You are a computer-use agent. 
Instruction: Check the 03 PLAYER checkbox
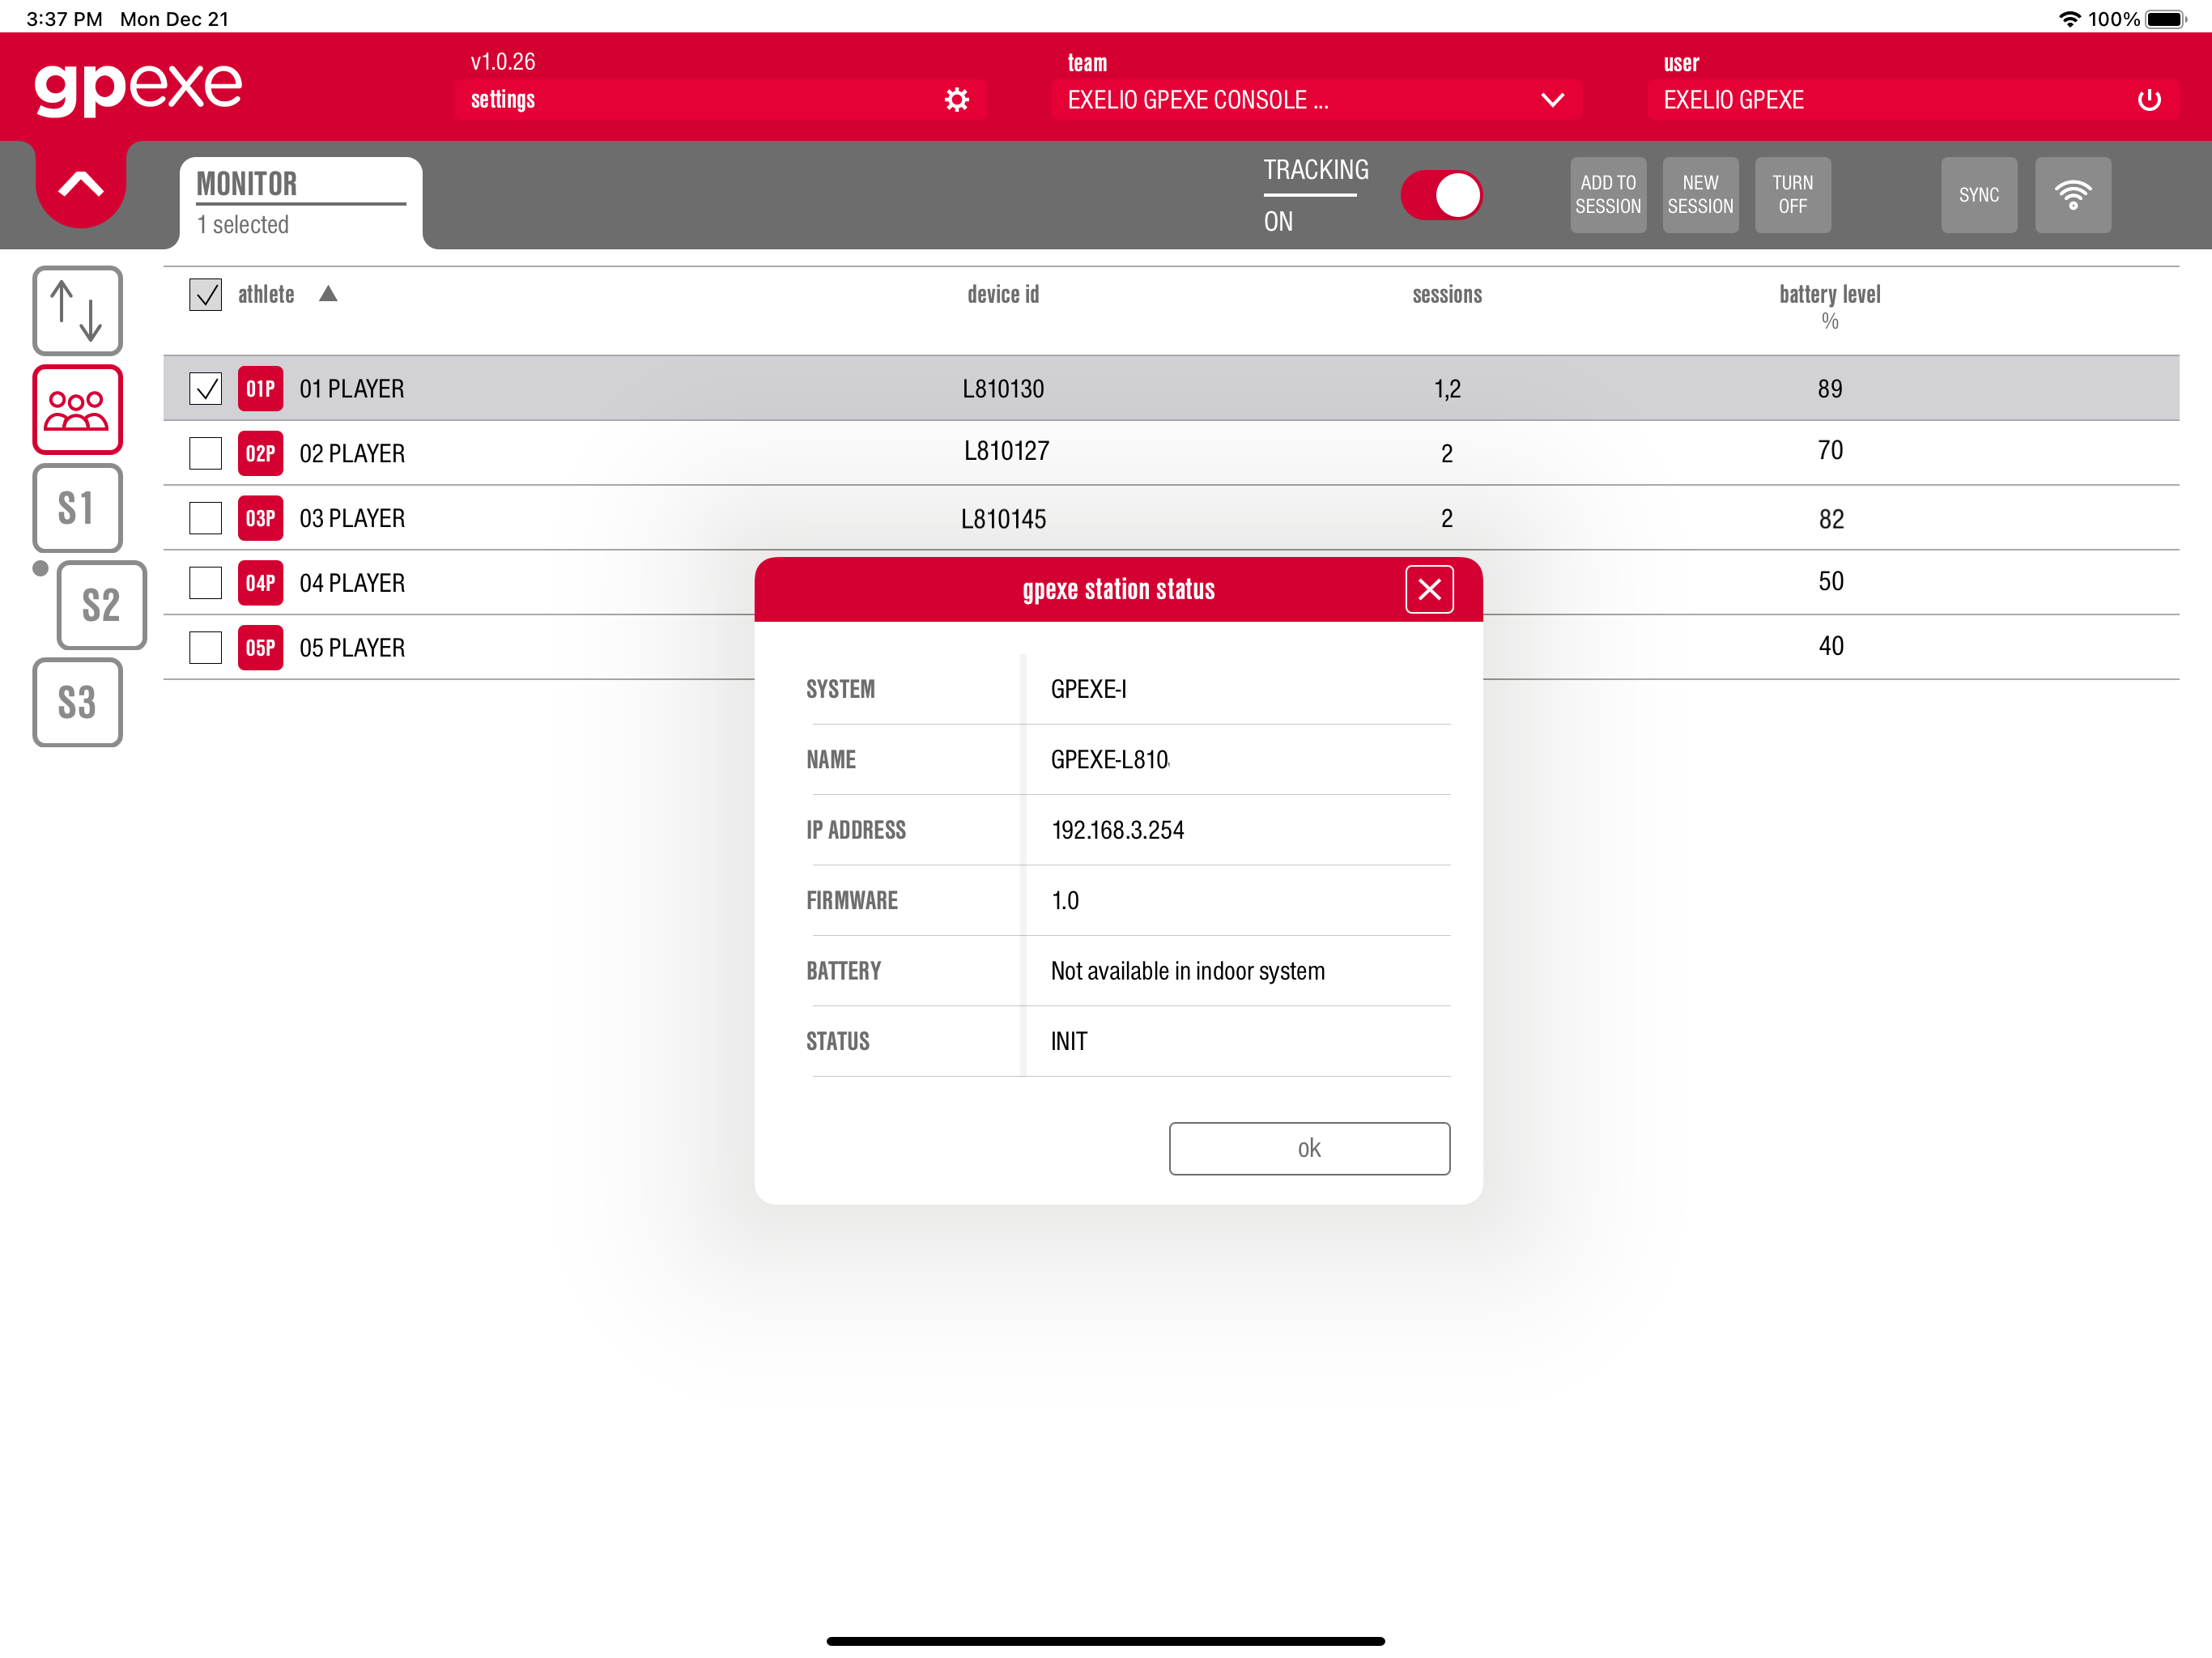[205, 518]
